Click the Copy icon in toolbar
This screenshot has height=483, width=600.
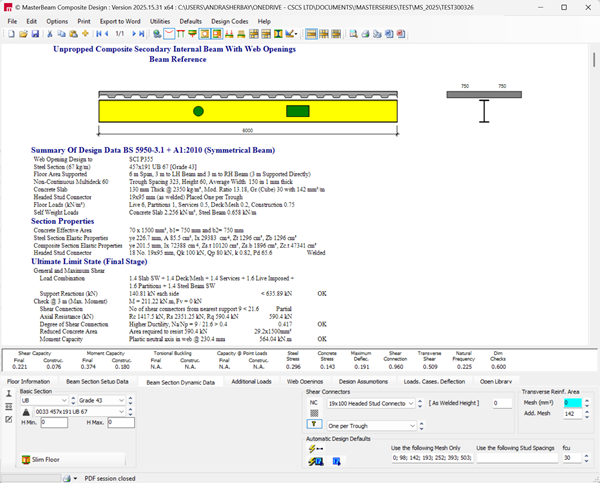62,34
